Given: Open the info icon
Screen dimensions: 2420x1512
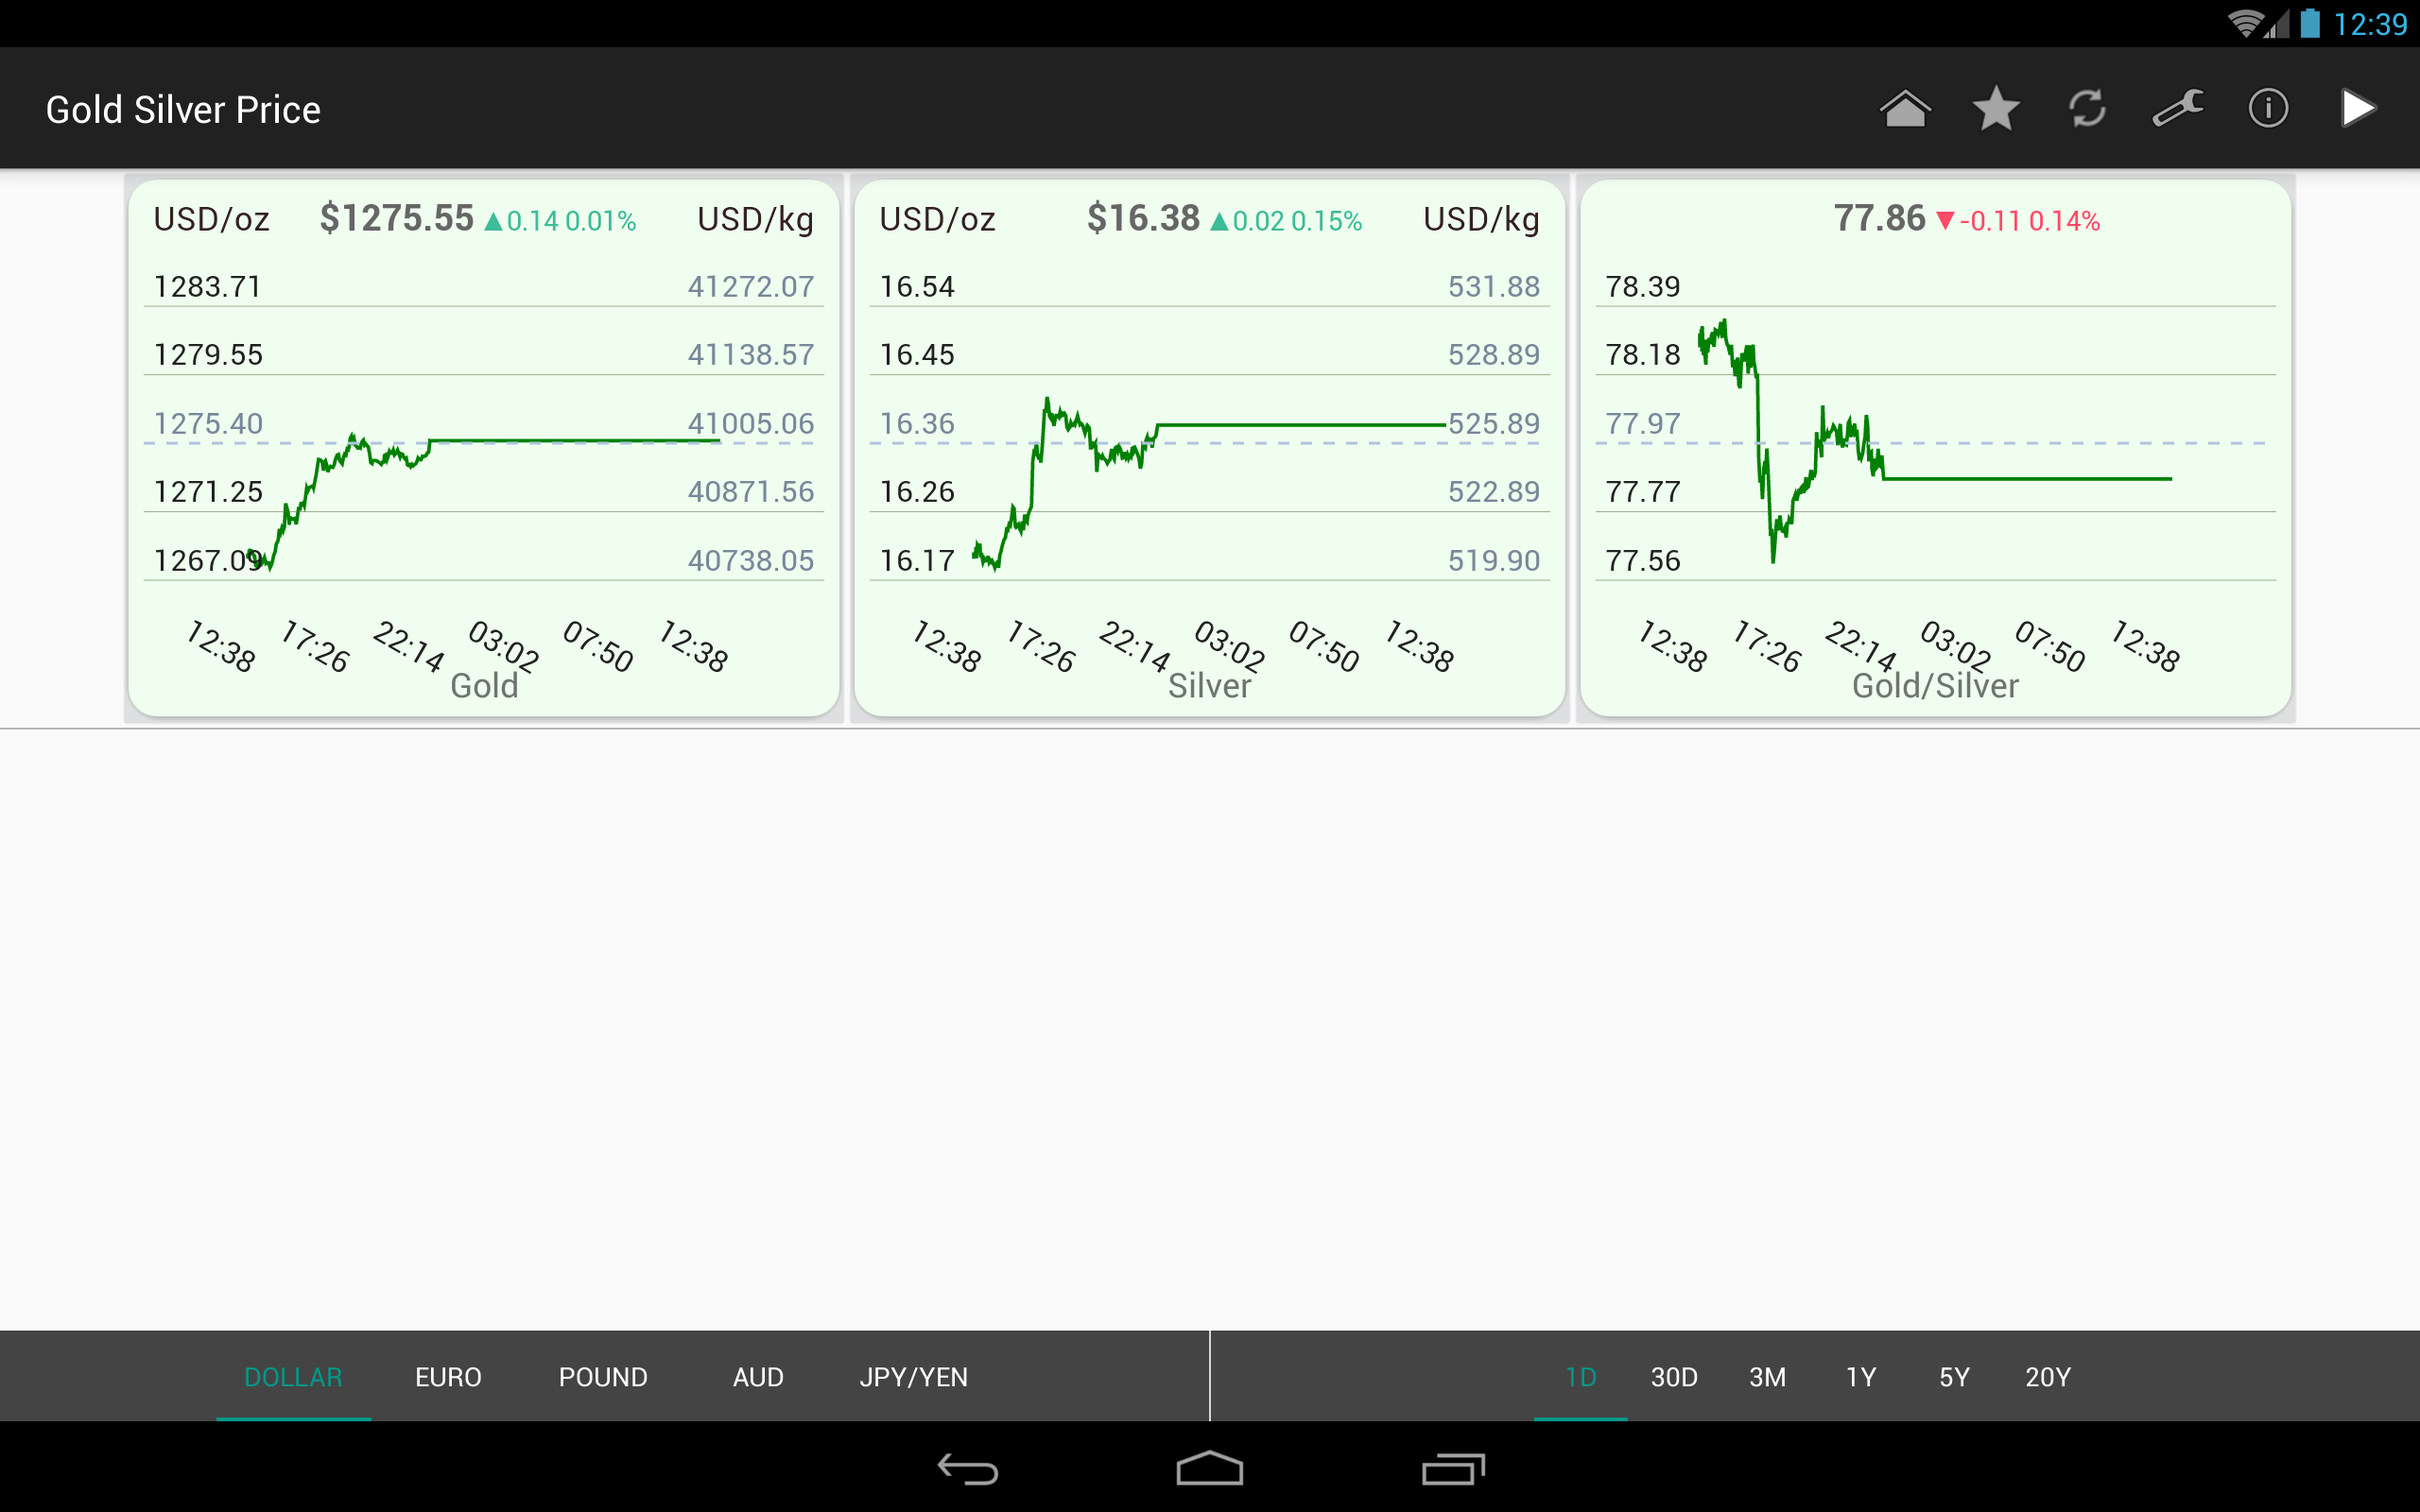Looking at the screenshot, I should click(2268, 108).
